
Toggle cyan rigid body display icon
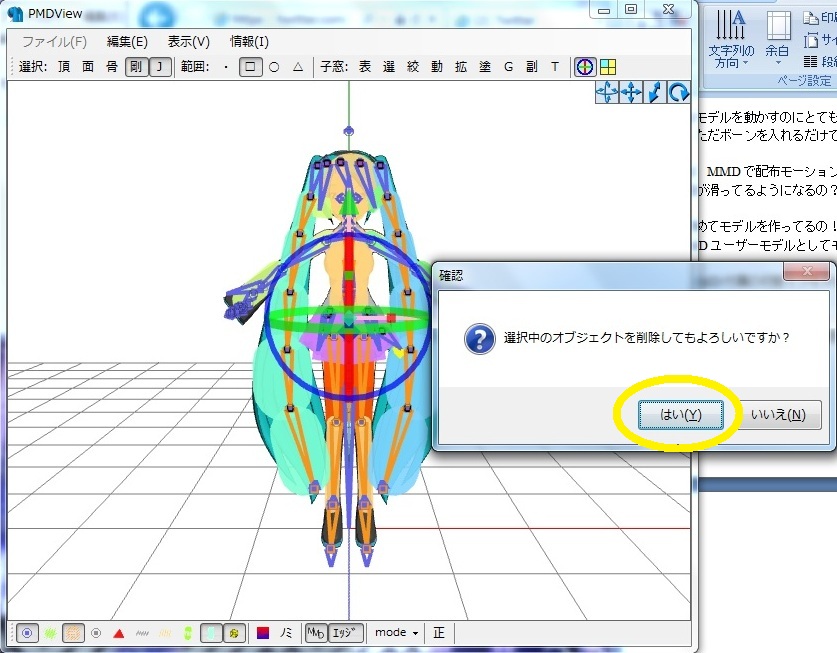211,633
